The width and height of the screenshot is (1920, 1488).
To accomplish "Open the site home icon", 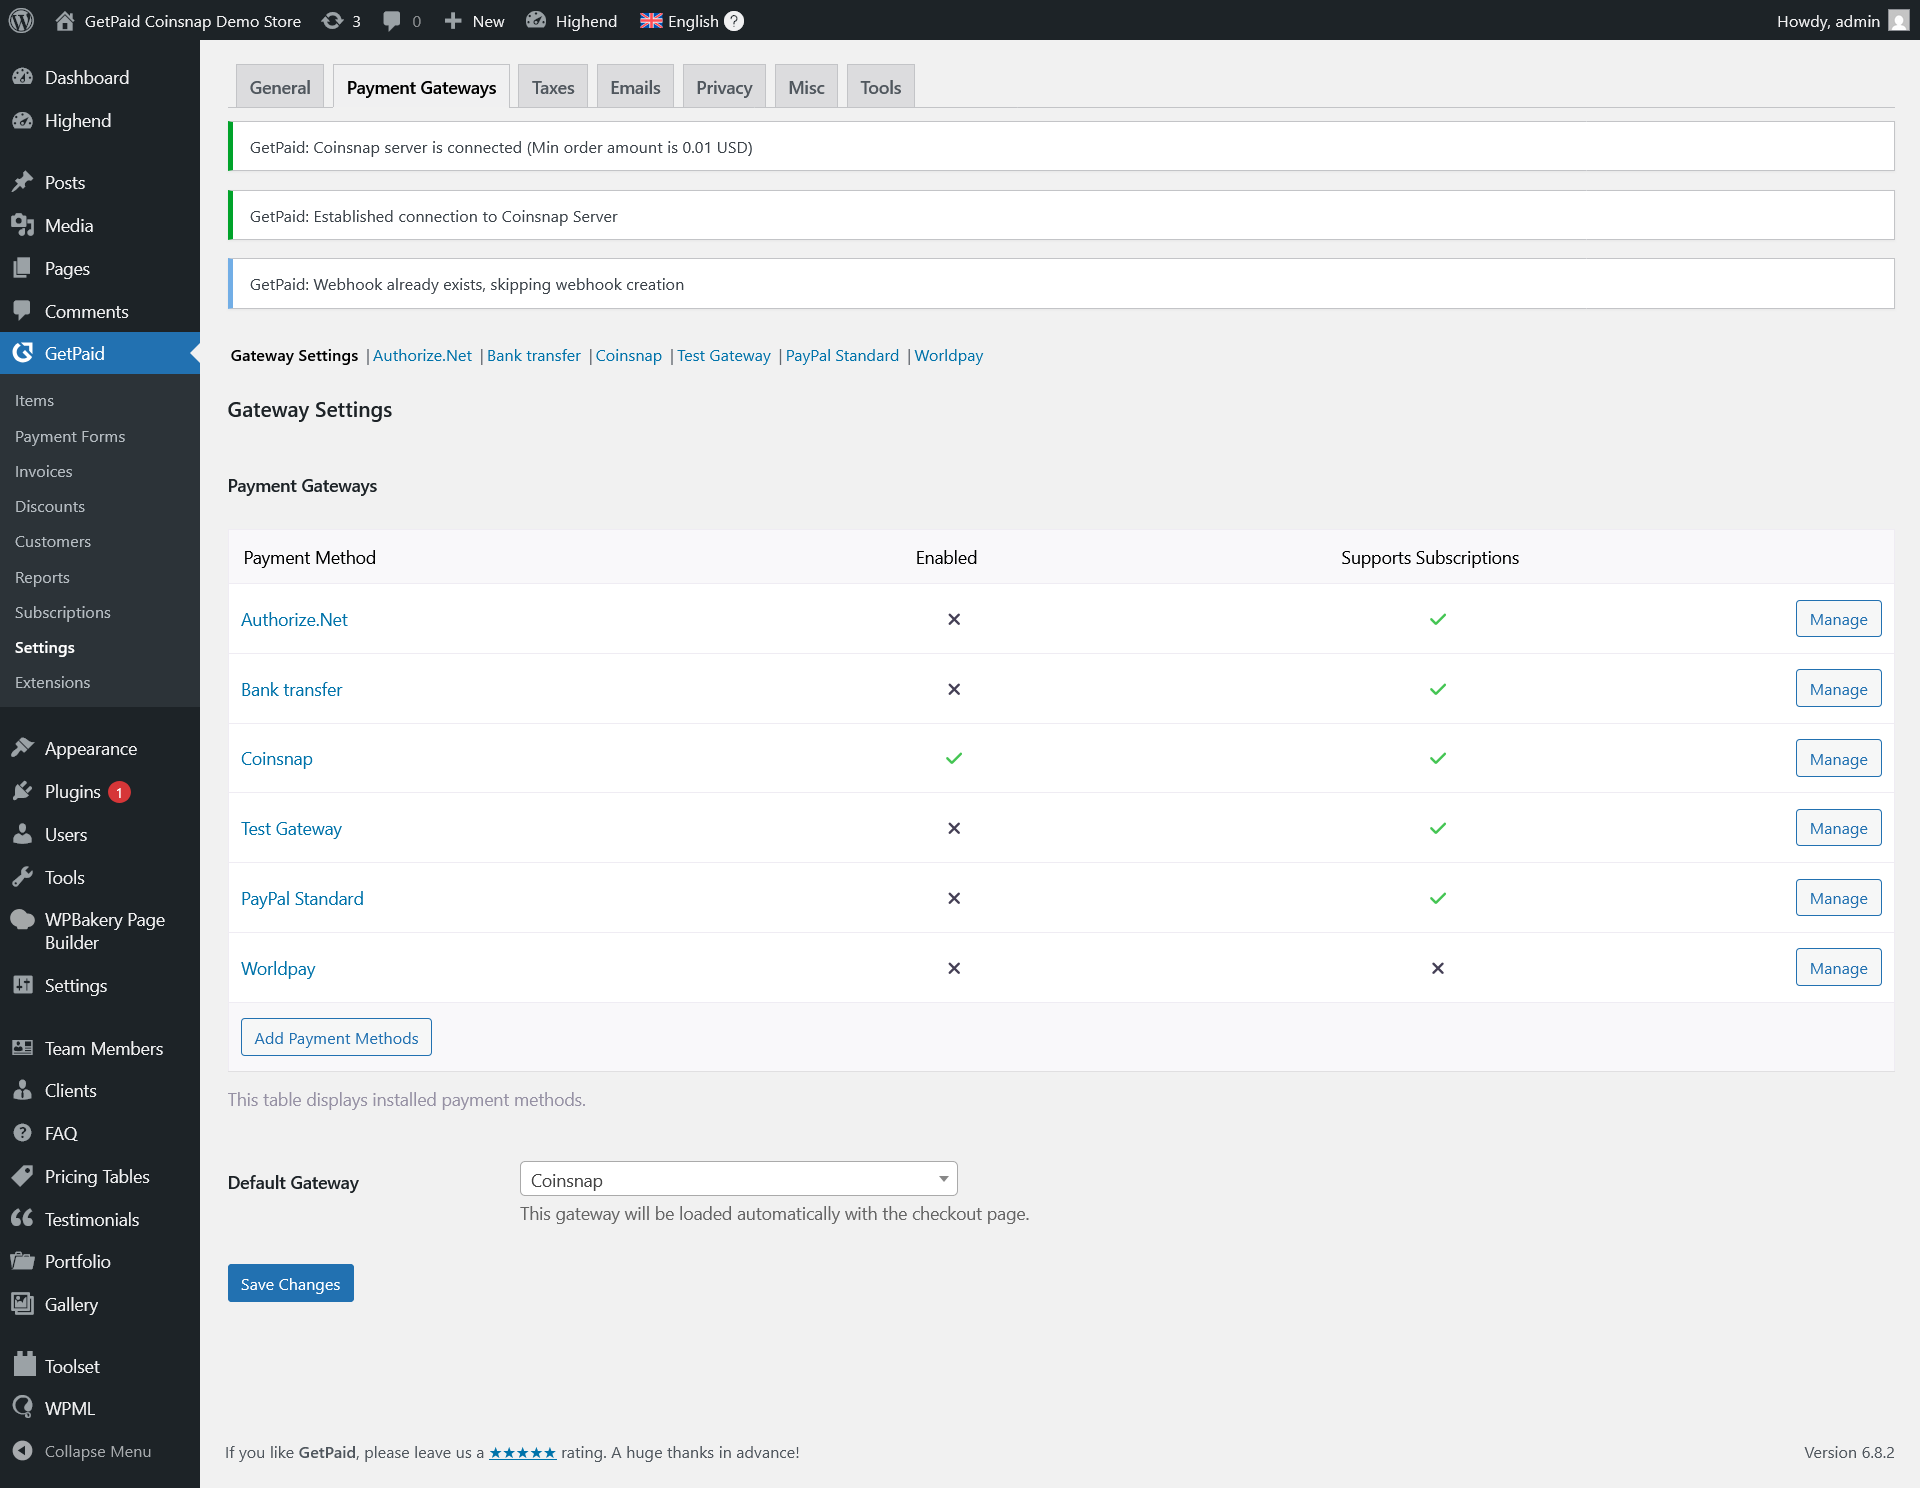I will [65, 21].
